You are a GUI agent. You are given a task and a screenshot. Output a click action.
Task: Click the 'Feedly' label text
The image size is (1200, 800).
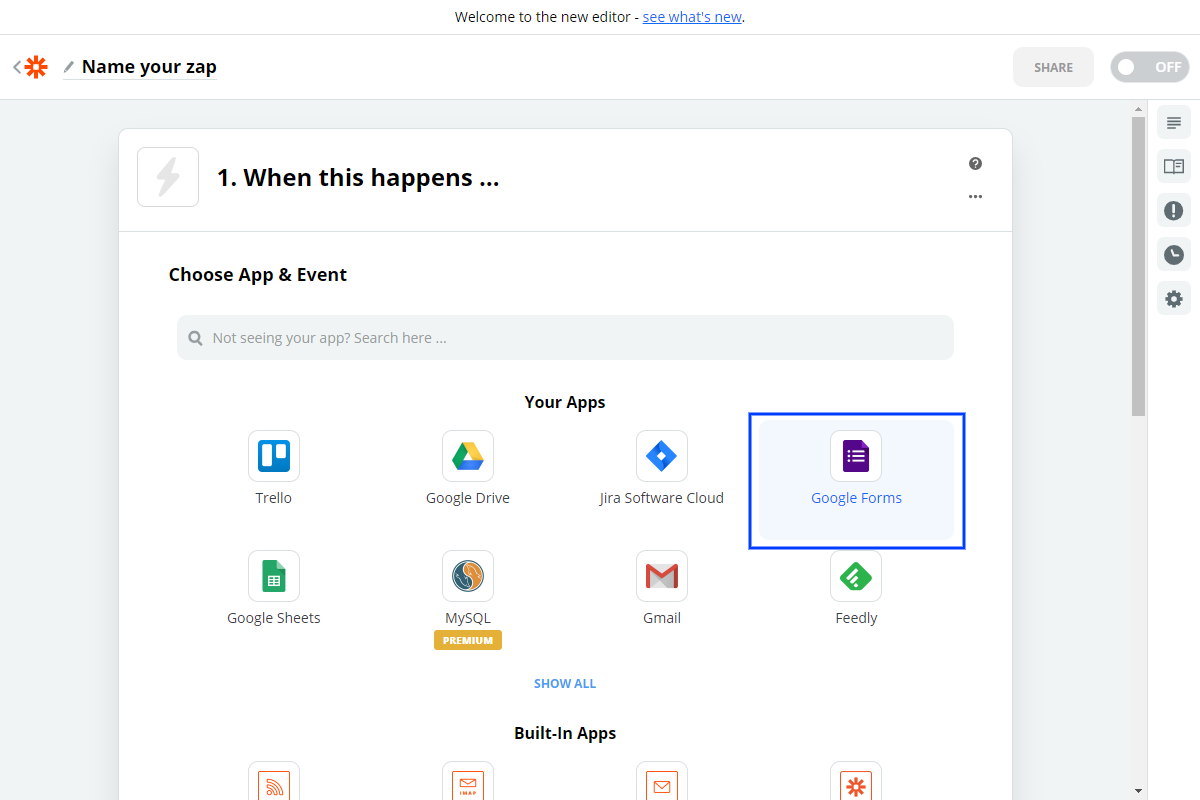[x=856, y=618]
